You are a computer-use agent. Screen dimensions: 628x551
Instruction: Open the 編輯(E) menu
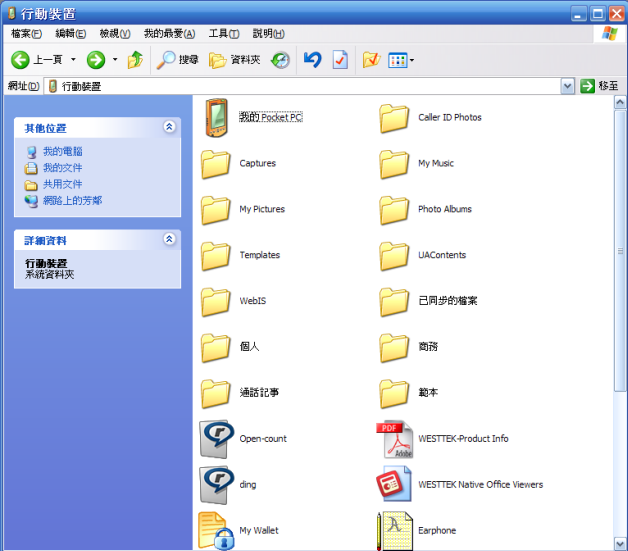(70, 34)
